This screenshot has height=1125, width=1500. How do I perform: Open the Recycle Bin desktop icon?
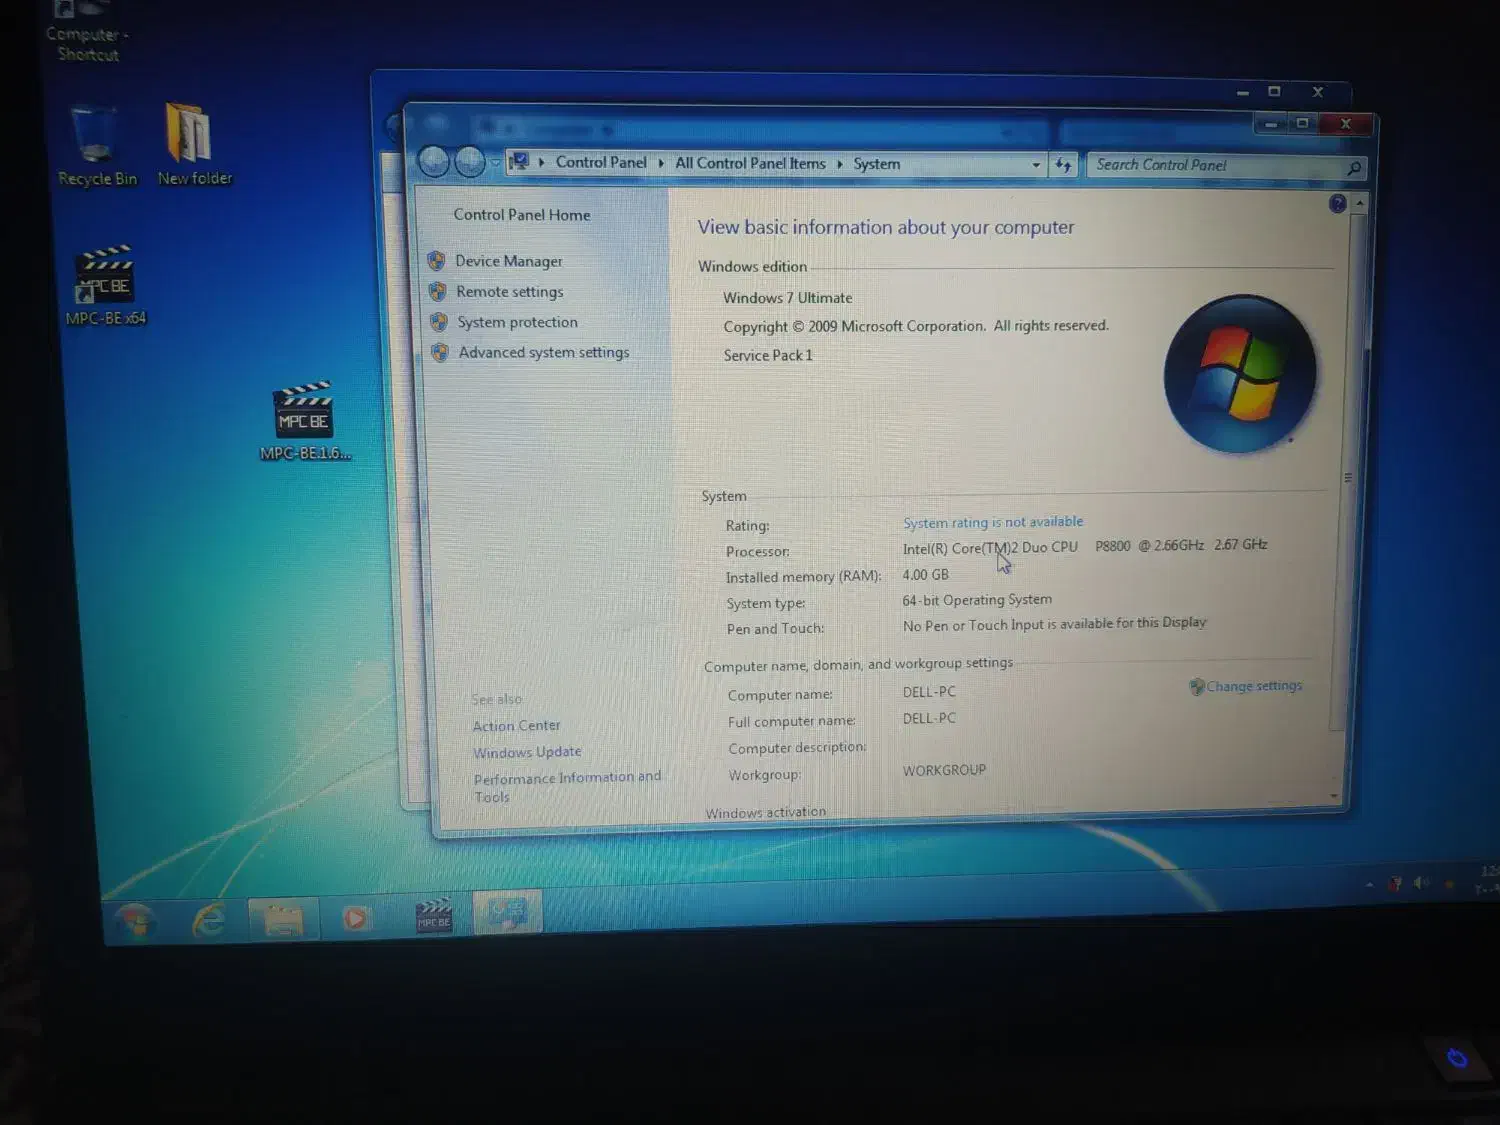coord(96,146)
